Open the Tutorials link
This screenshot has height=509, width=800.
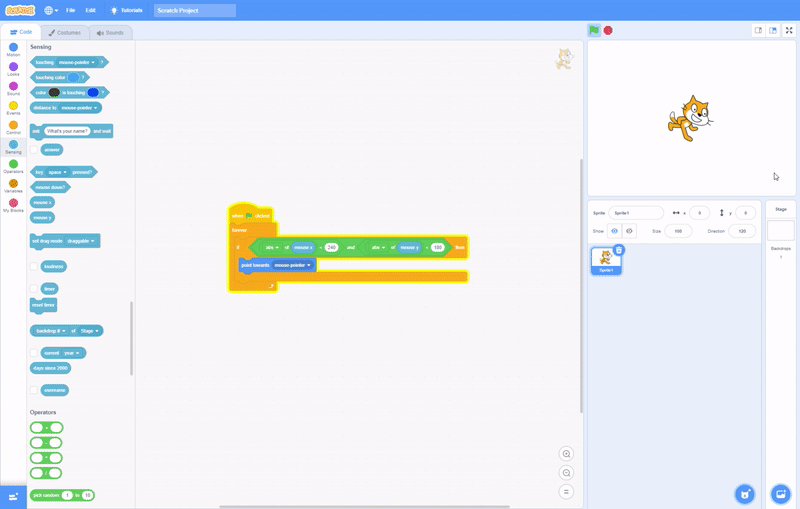[x=126, y=10]
